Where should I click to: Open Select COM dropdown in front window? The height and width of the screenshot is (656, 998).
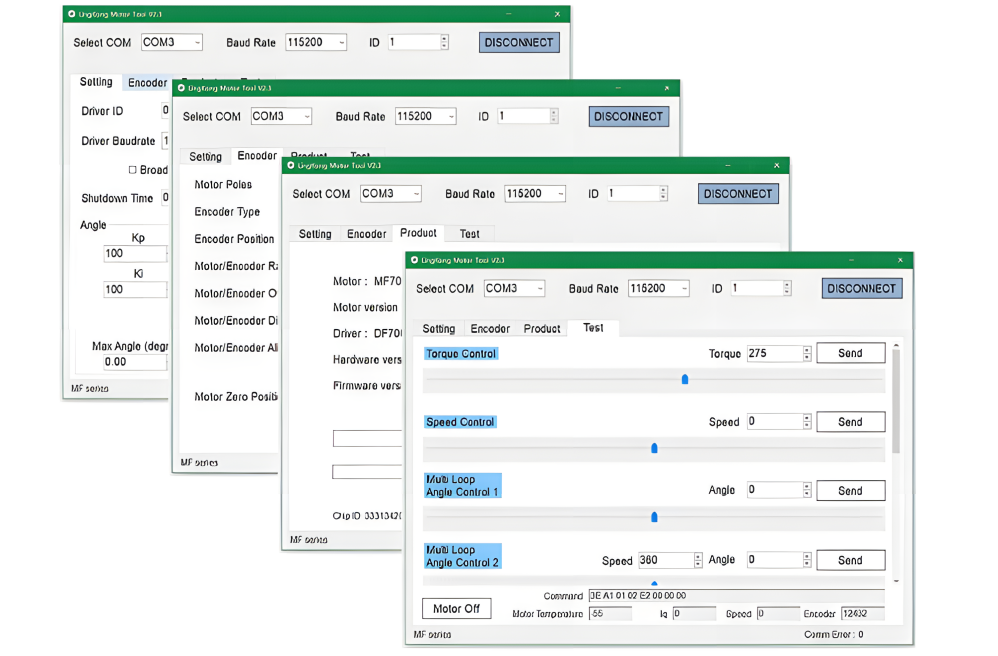pos(514,288)
